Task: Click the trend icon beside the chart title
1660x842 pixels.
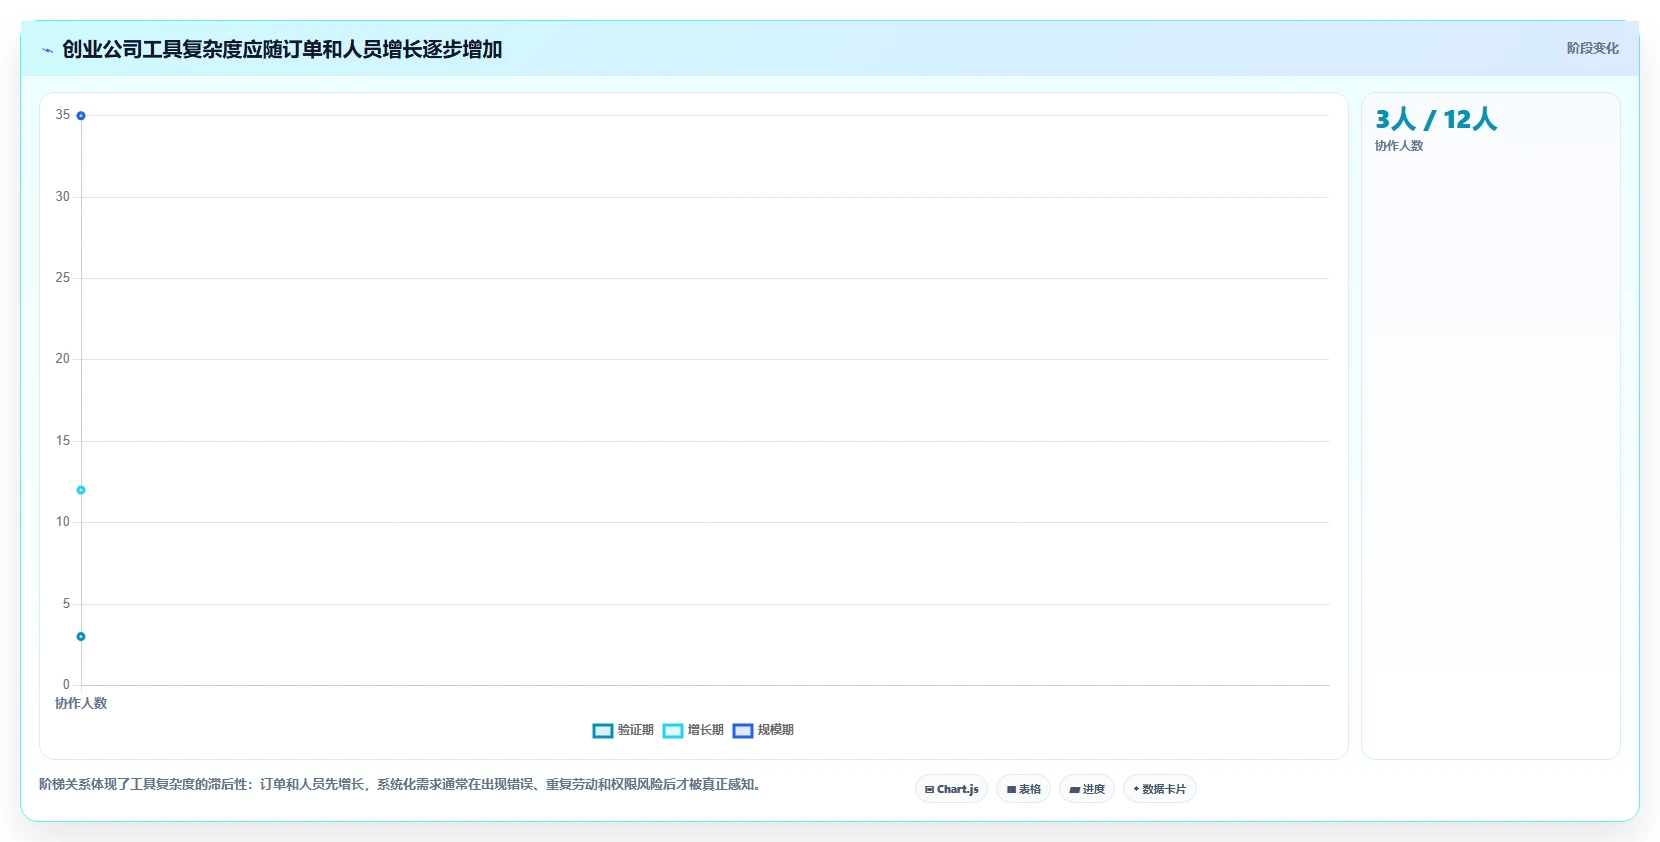Action: (47, 50)
